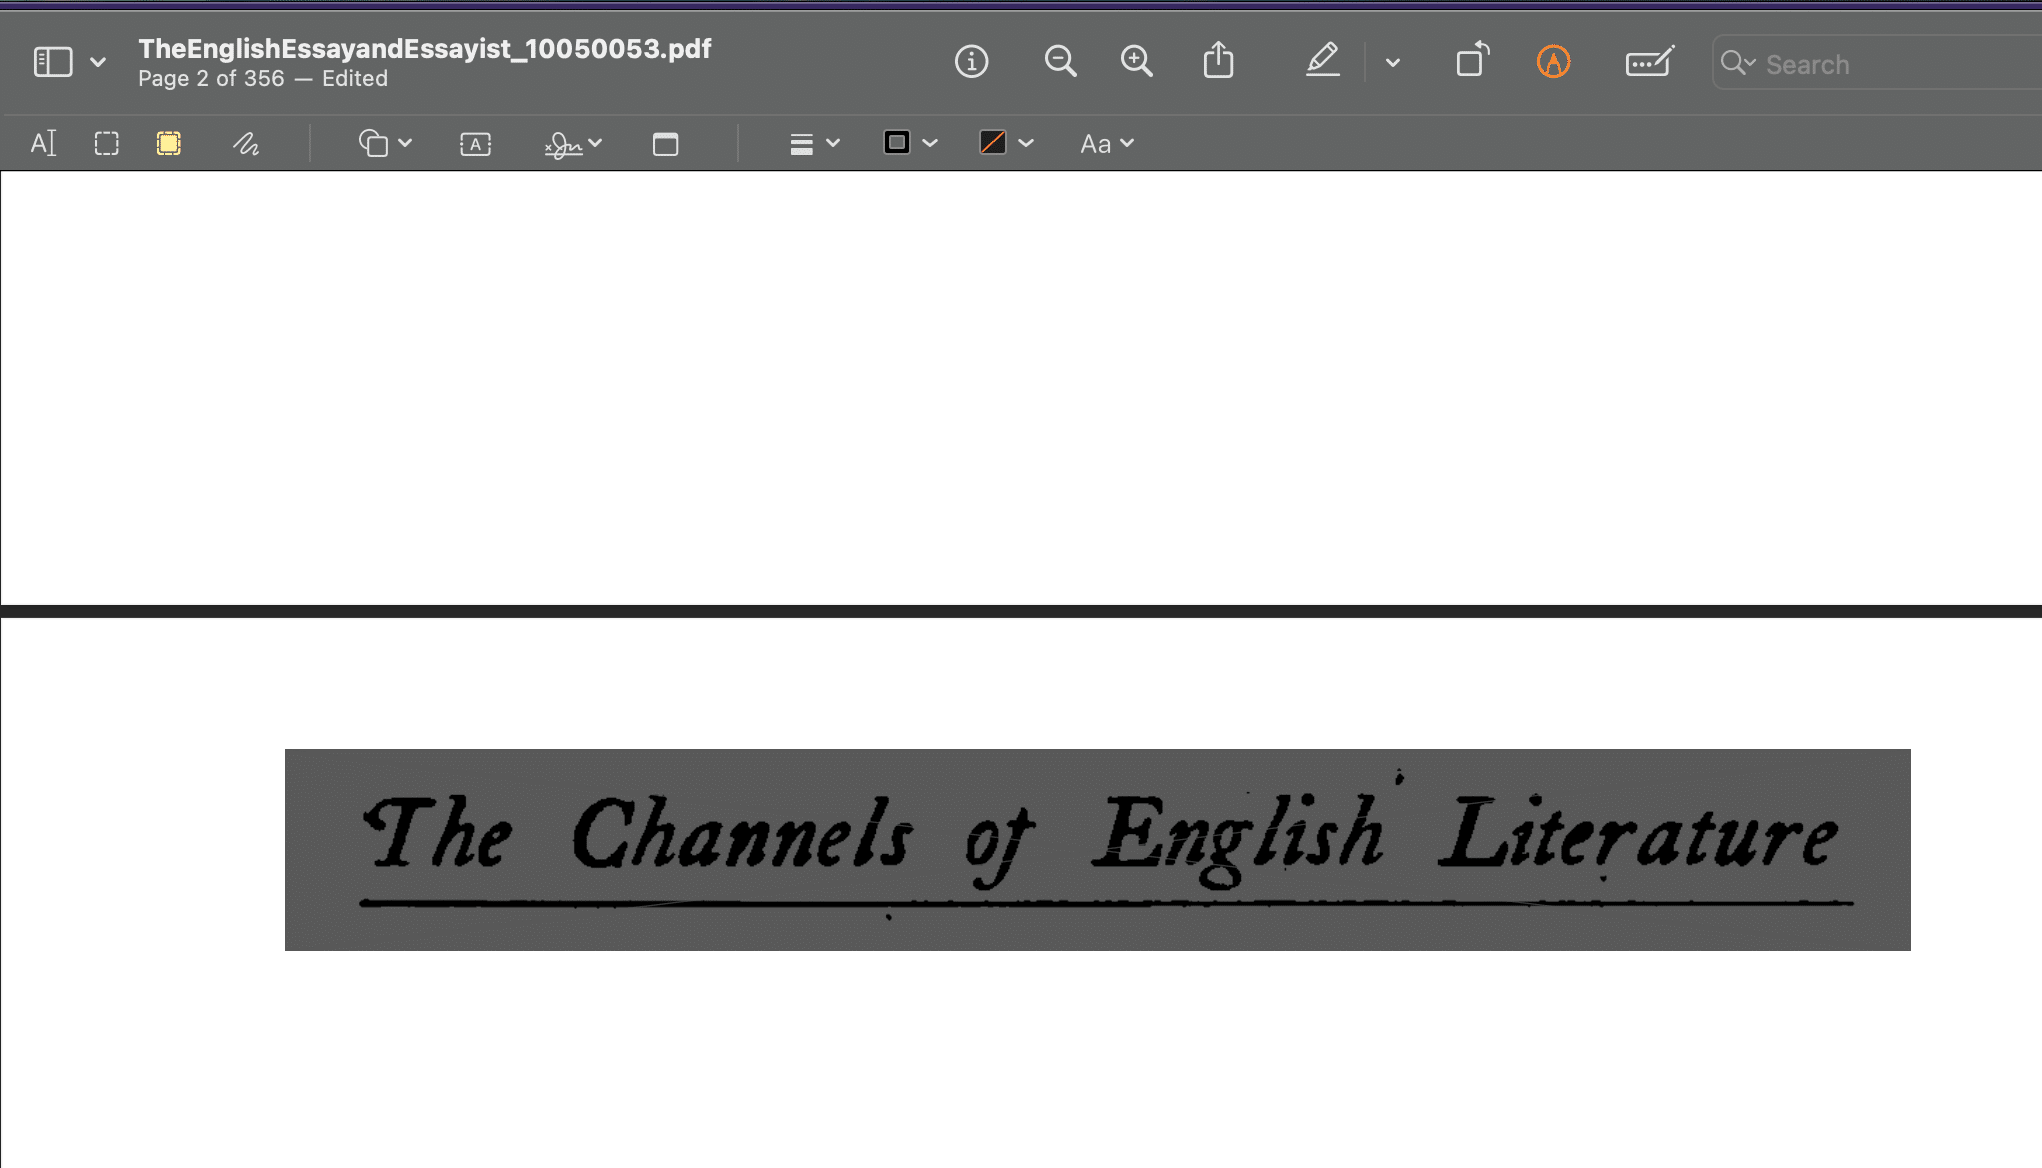Click the zoom out button
This screenshot has height=1168, width=2042.
pos(1060,62)
